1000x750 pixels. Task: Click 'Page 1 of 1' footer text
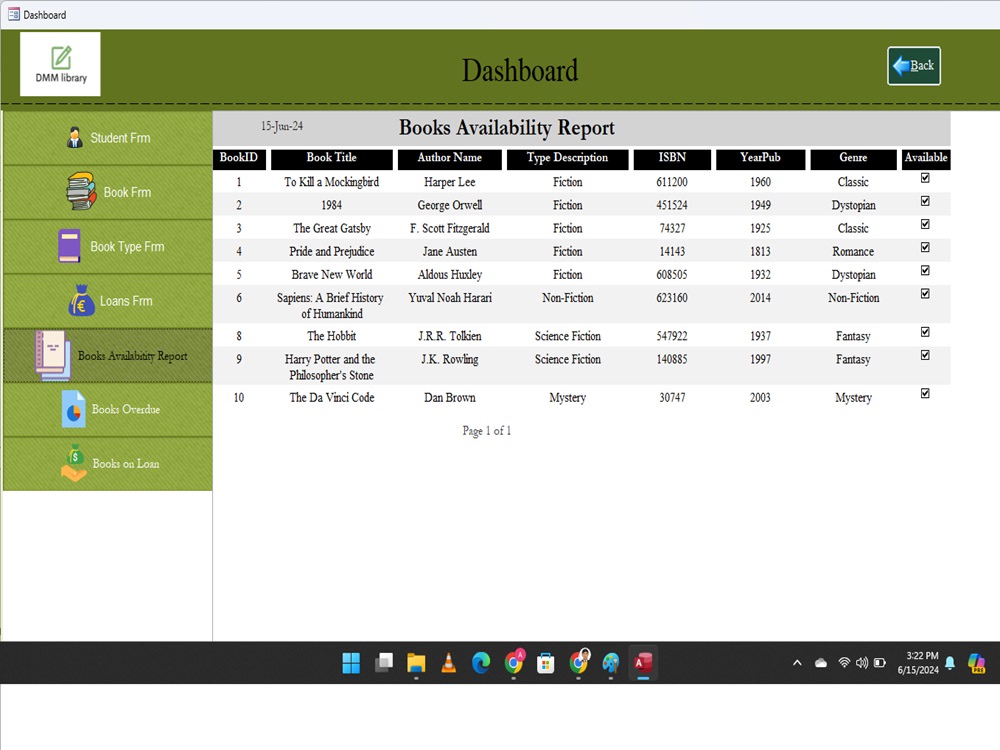click(487, 431)
